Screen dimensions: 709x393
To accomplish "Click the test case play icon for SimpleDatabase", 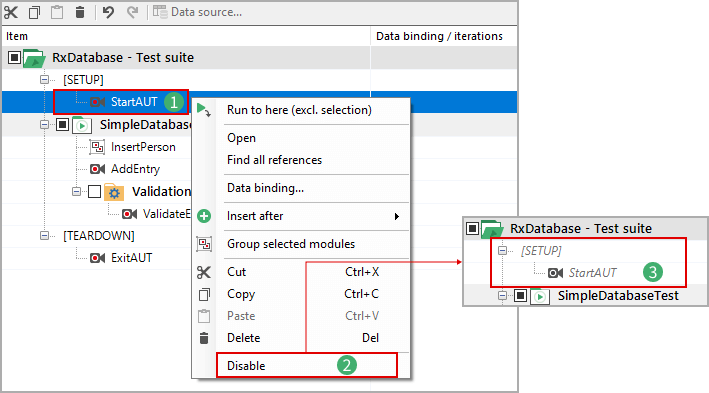I will 82,125.
